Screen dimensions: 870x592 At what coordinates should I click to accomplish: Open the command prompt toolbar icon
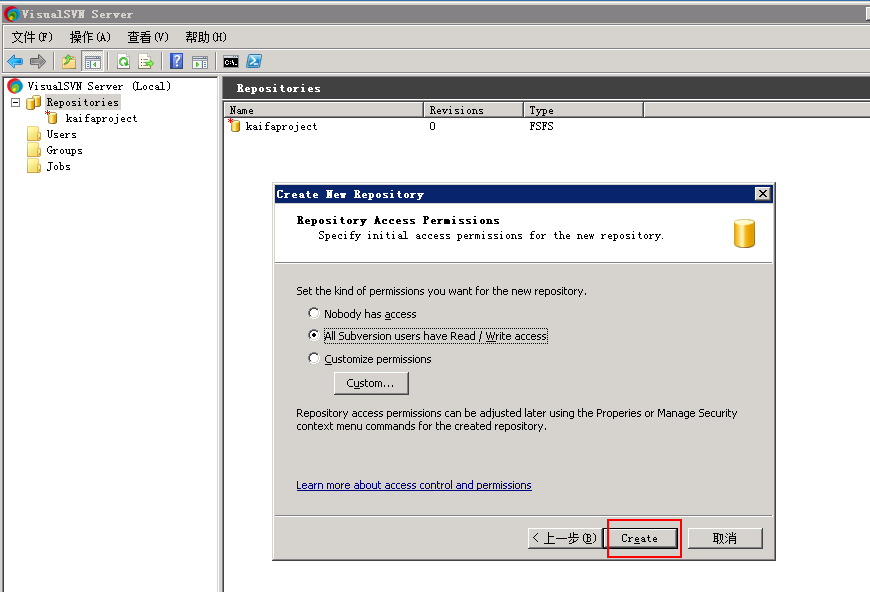(231, 62)
